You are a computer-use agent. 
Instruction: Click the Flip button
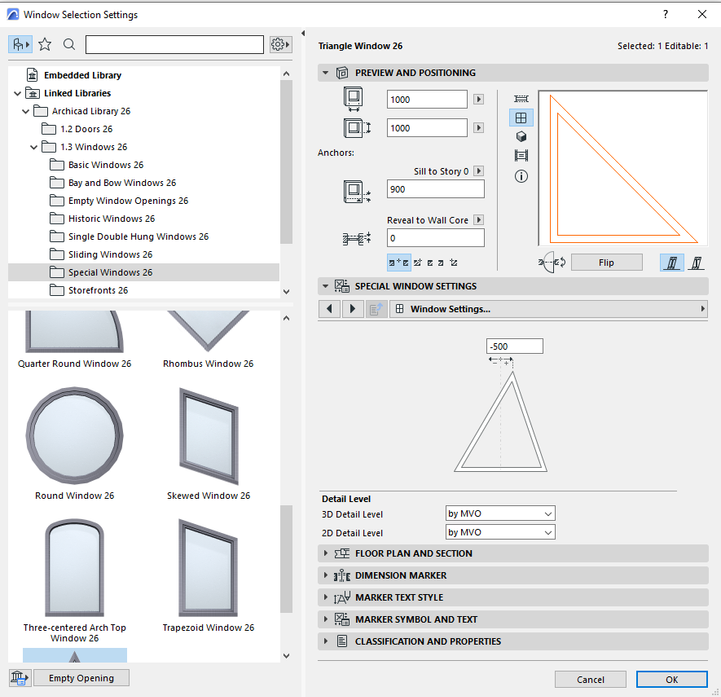click(x=607, y=263)
